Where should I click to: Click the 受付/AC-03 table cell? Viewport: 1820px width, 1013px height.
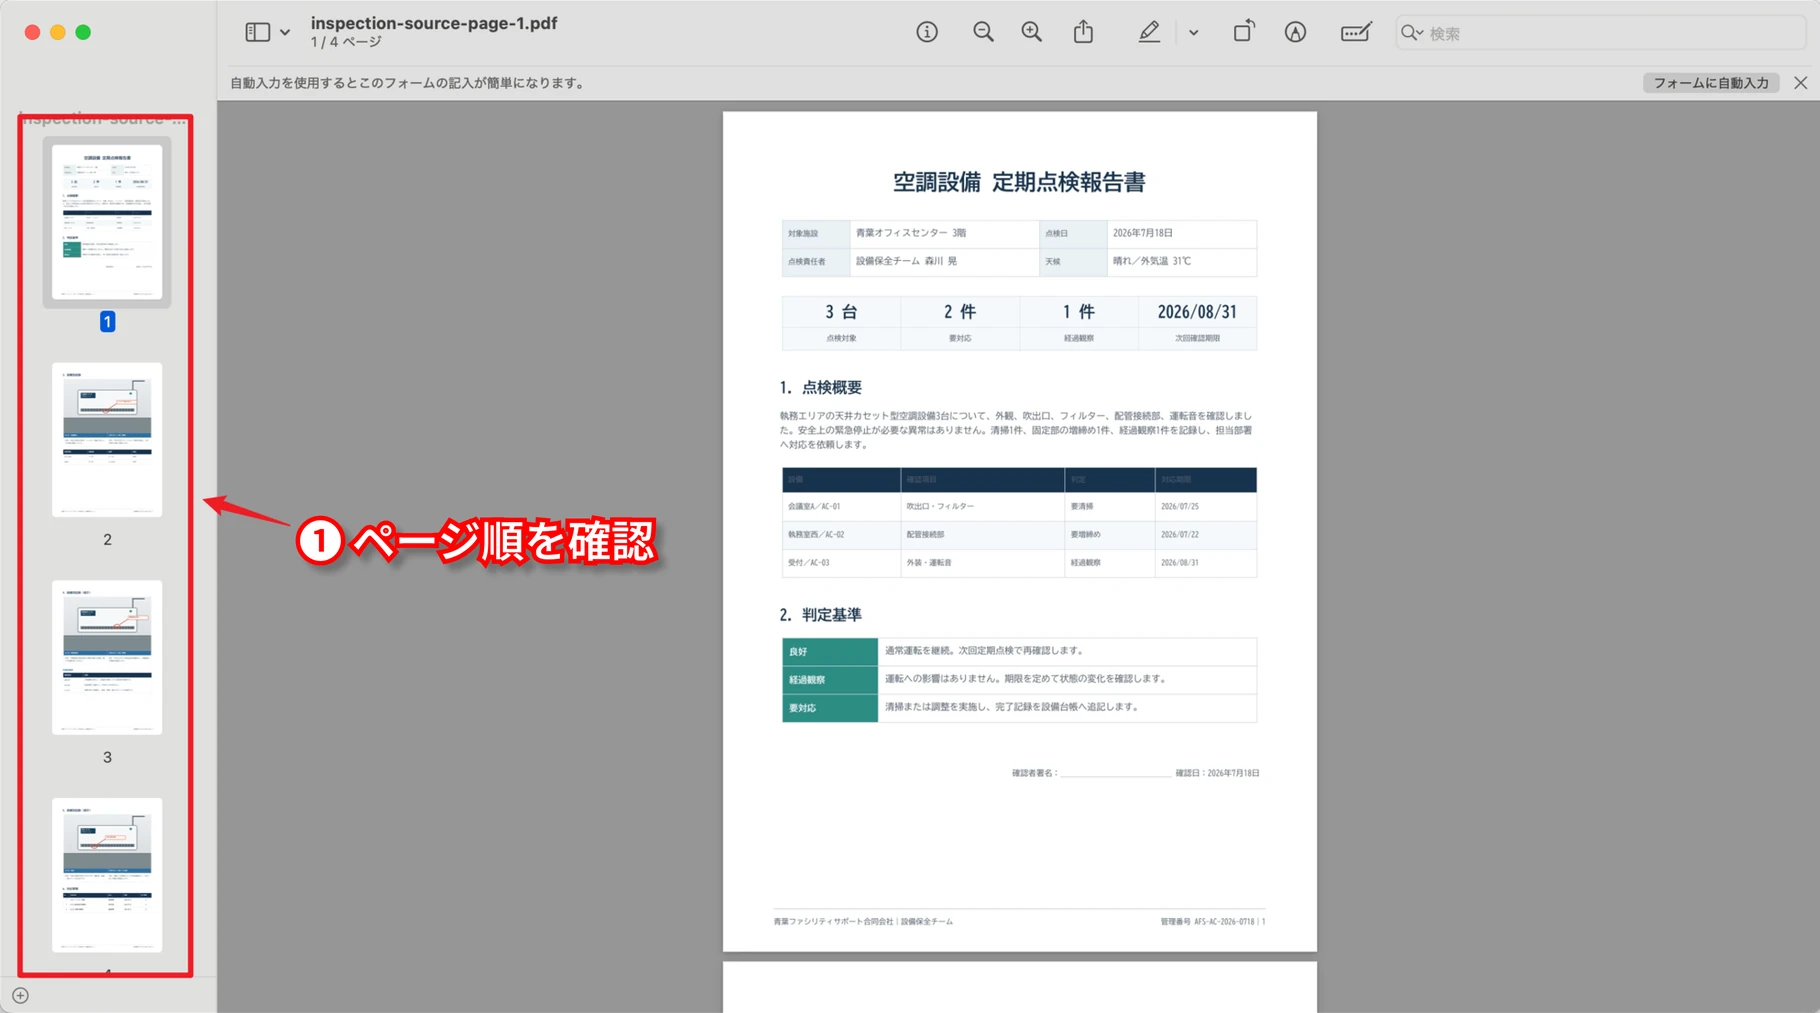click(x=840, y=562)
